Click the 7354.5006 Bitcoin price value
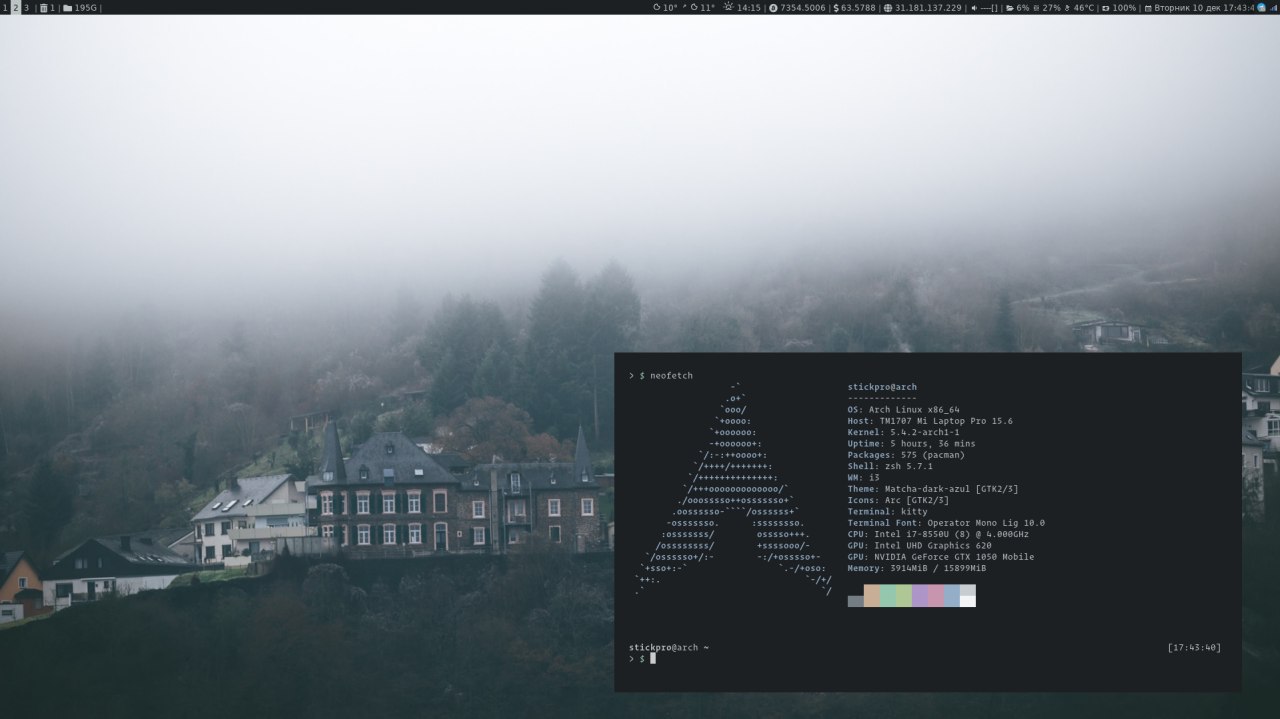Screen dimensions: 1280x719 (x=803, y=7)
